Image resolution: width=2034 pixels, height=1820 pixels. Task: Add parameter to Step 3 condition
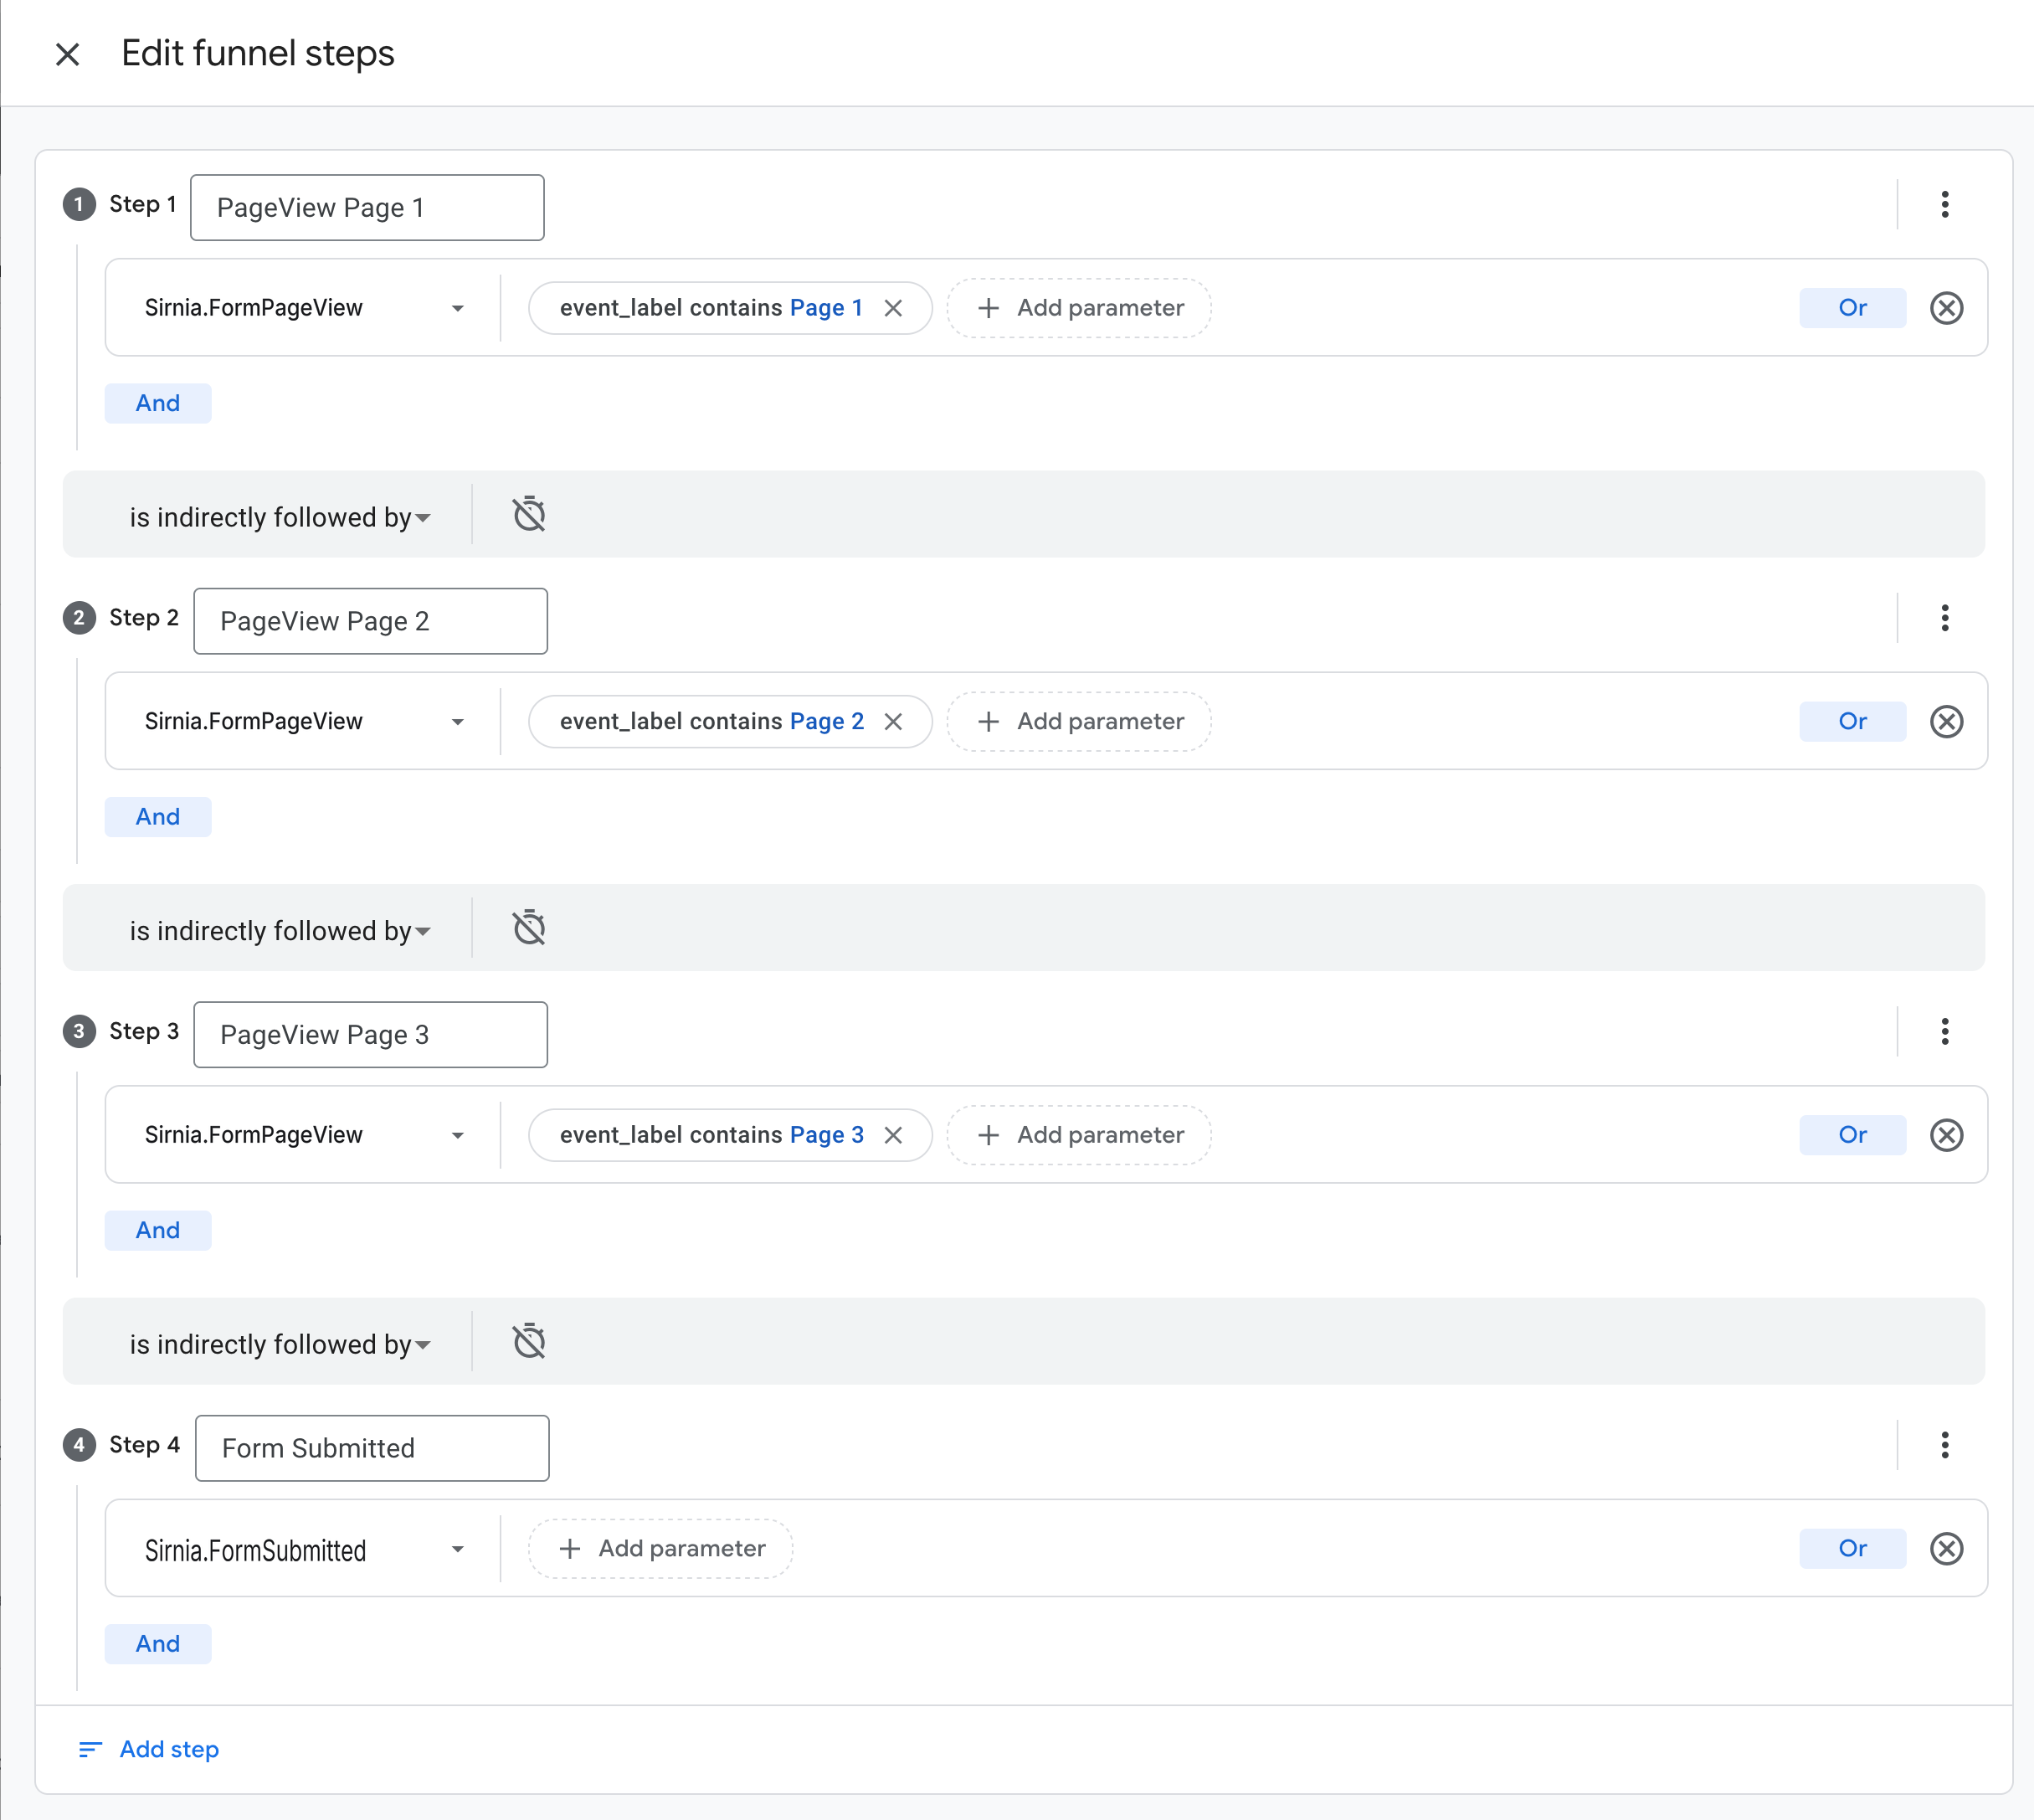pos(1079,1135)
